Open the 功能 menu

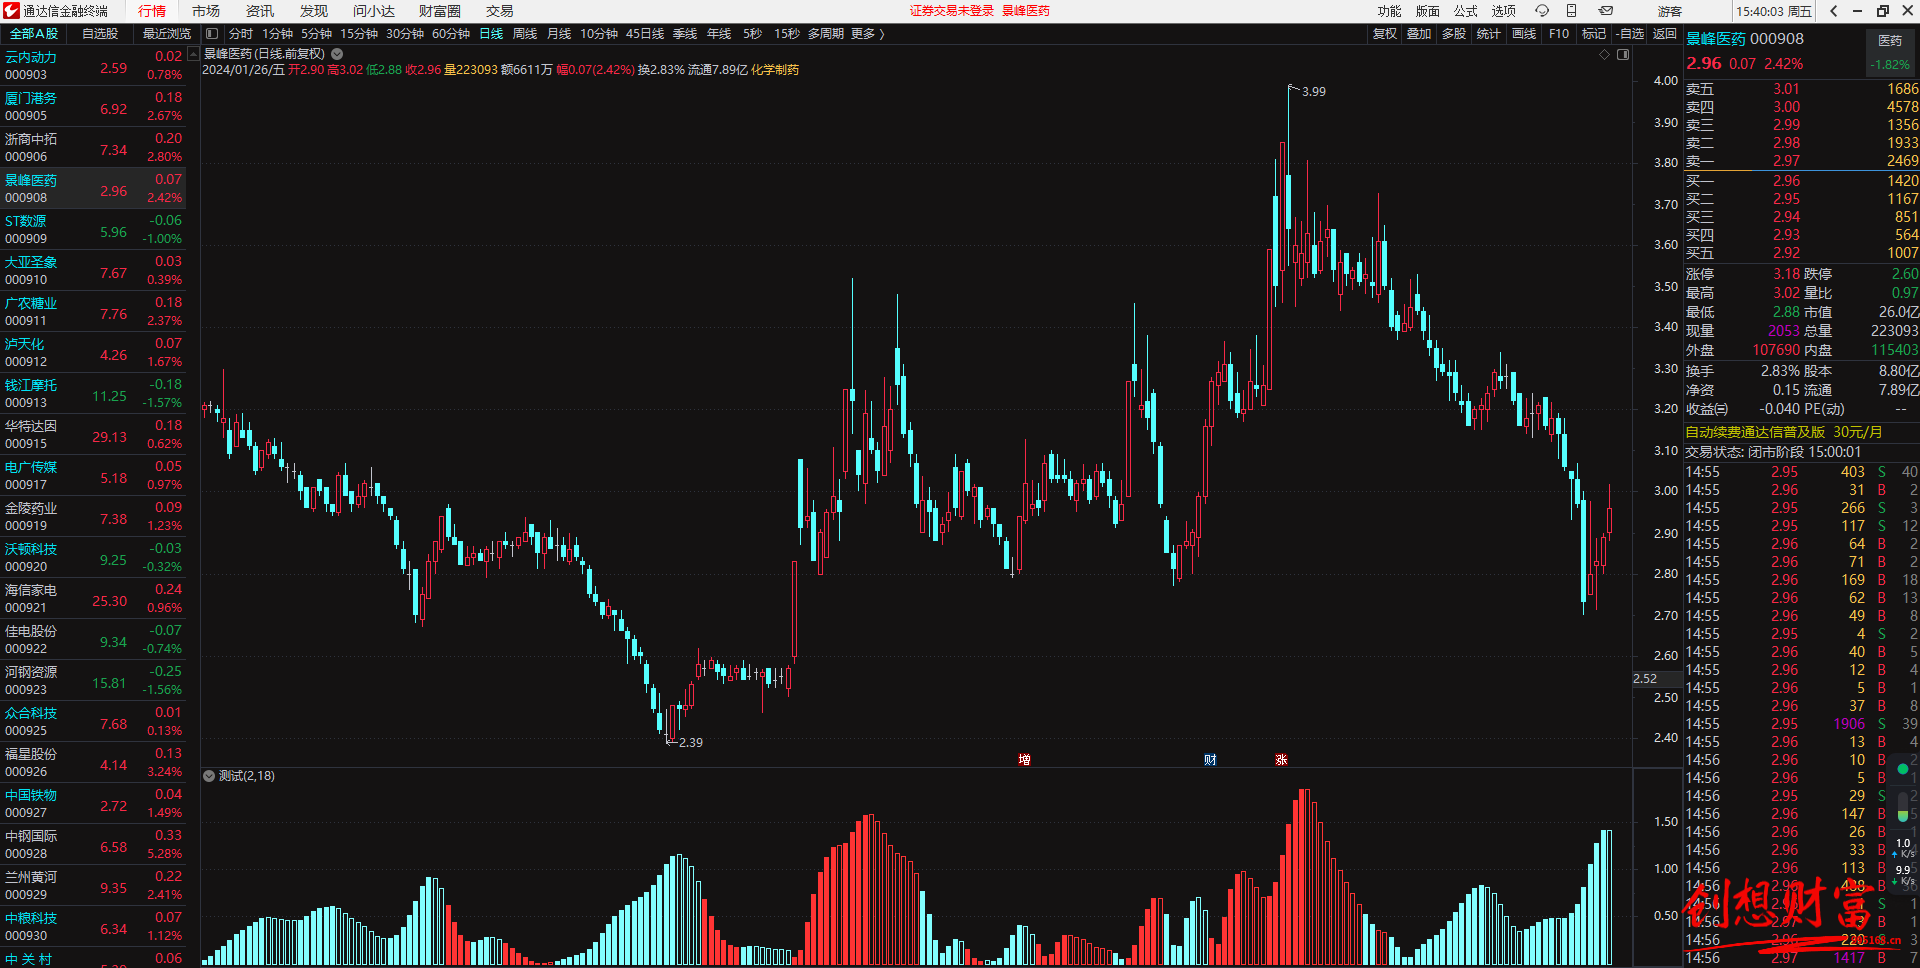(1389, 11)
